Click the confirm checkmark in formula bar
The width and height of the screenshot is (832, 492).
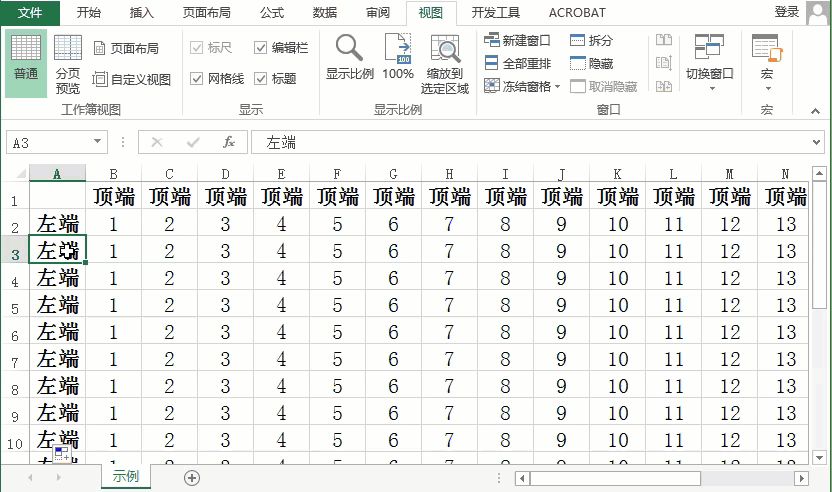click(x=193, y=142)
